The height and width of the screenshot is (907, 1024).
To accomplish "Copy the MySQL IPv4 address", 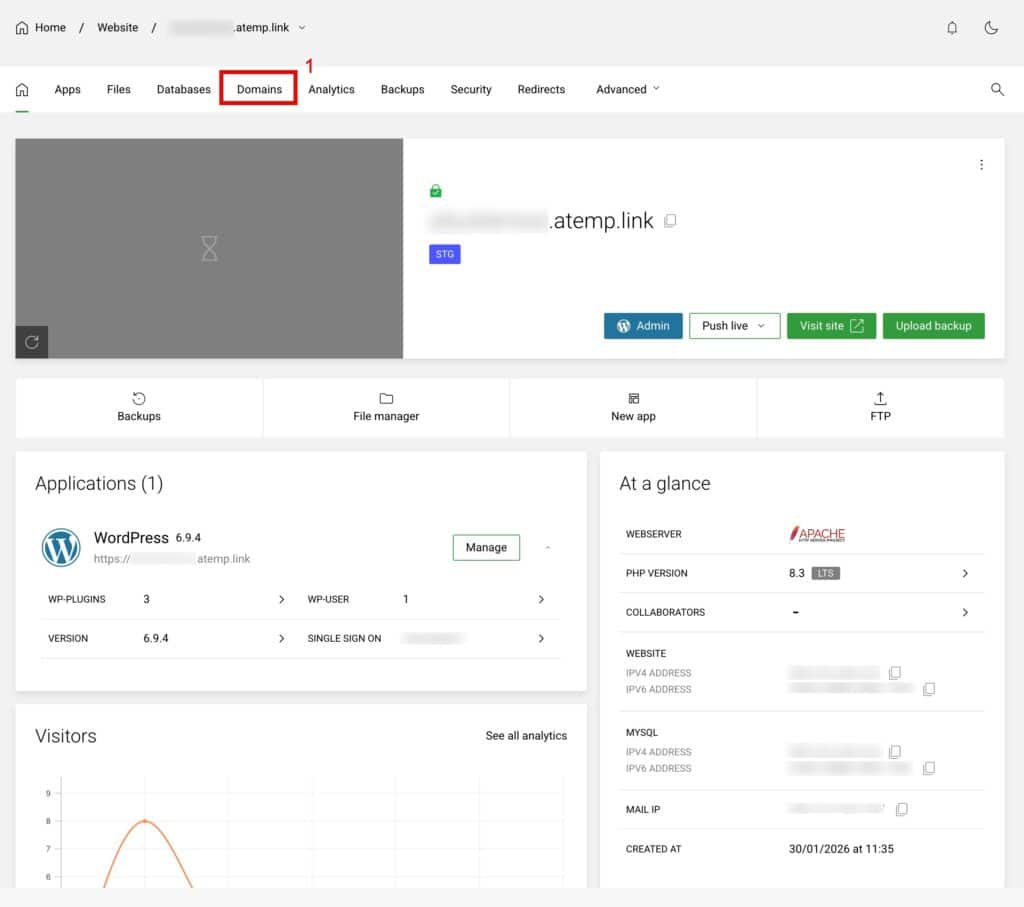I will coord(895,752).
